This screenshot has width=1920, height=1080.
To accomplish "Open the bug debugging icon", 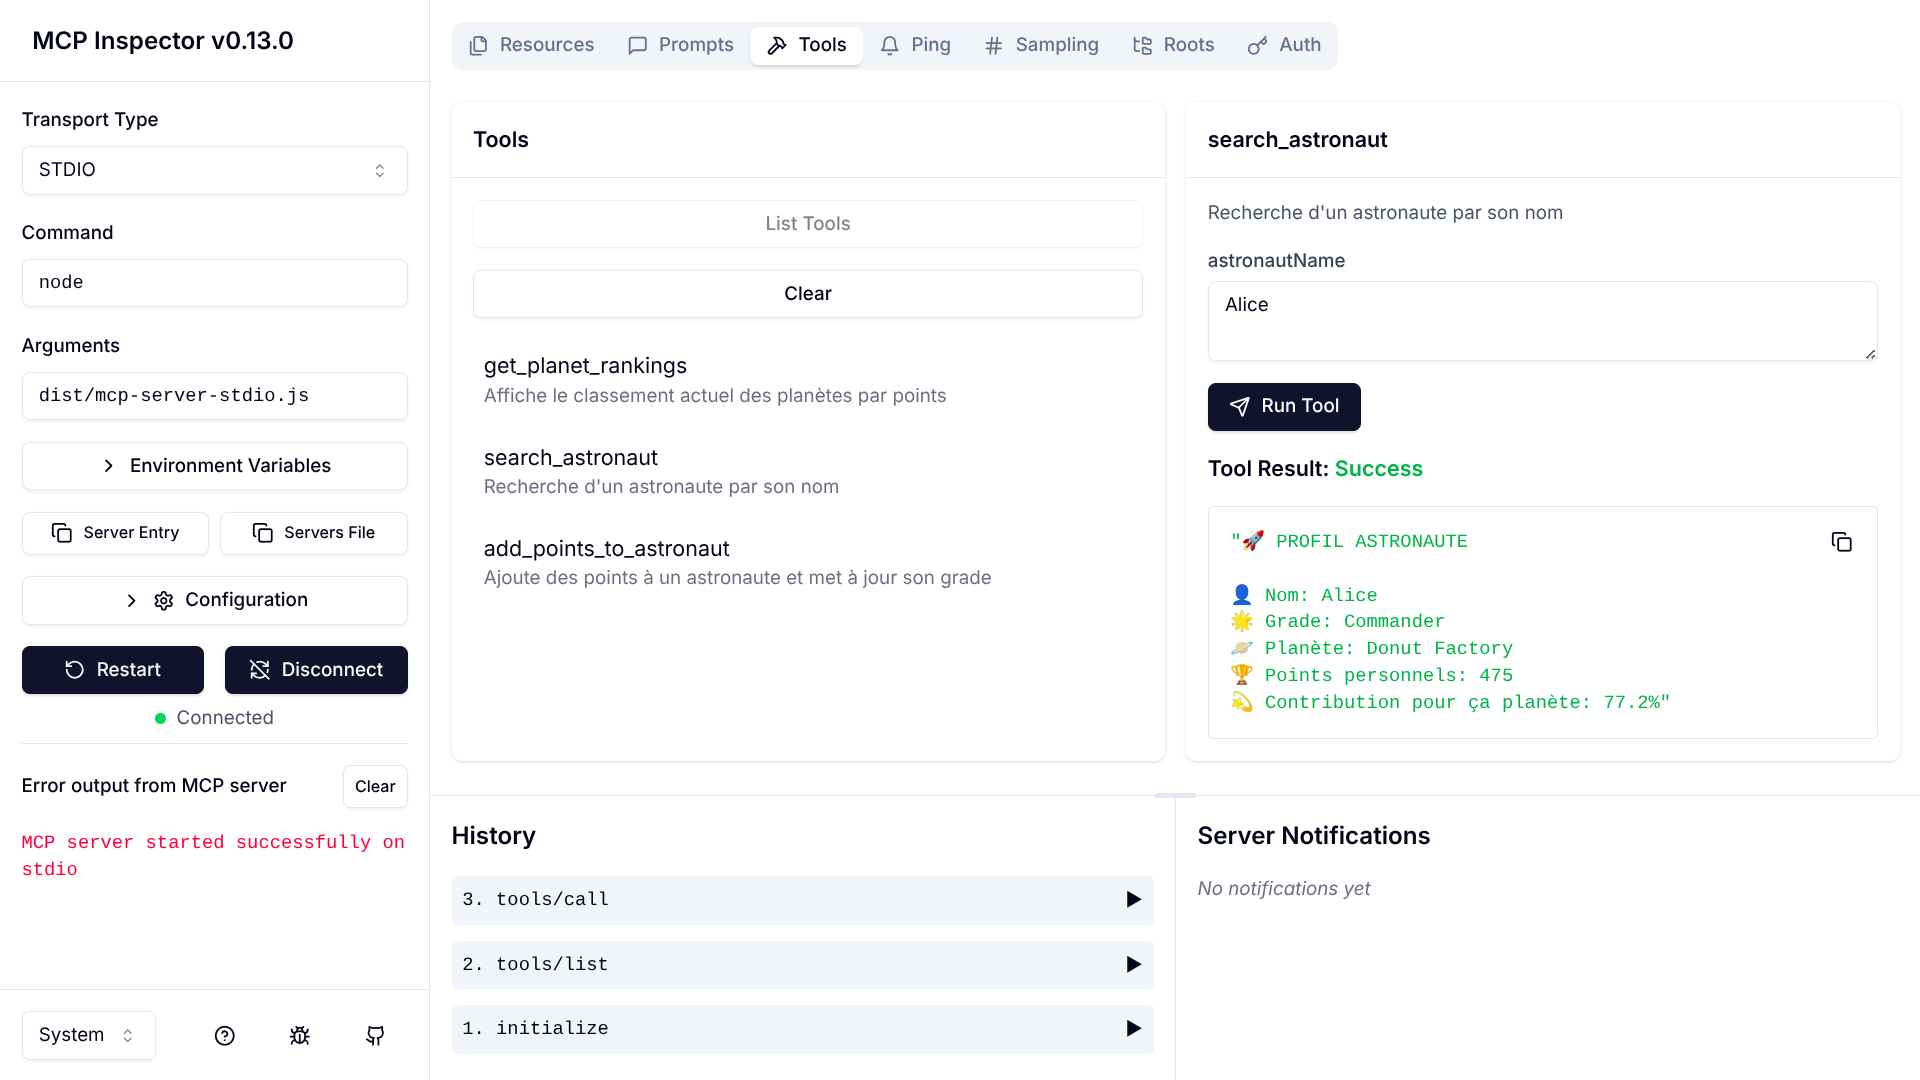I will (300, 1036).
